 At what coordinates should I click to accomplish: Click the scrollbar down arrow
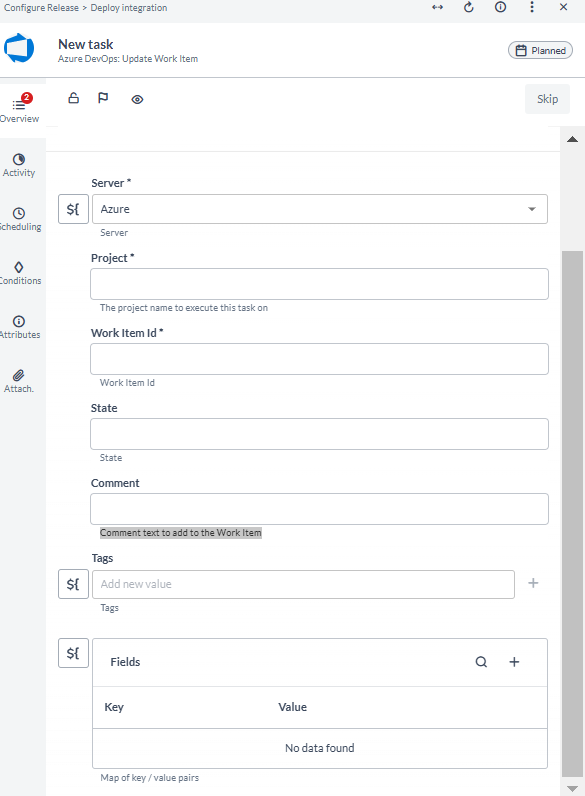(x=572, y=788)
